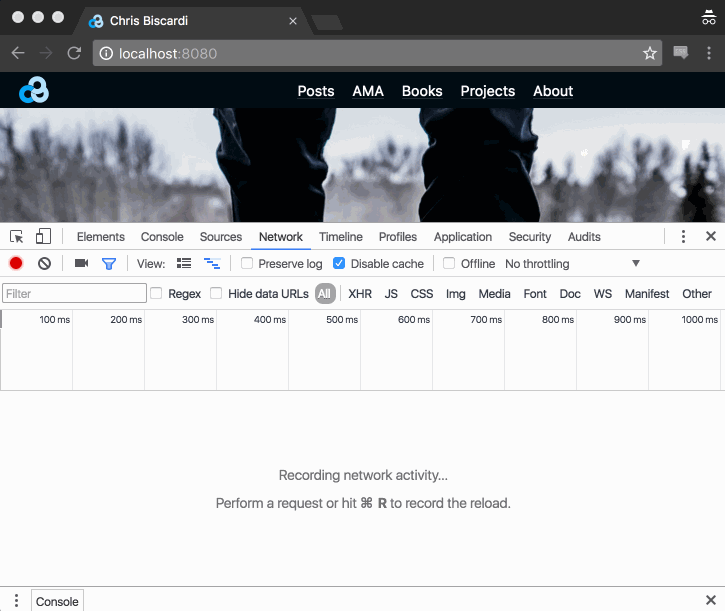Screen dimensions: 725x611
Task: Bookmark this page with the star icon
Action: tap(650, 53)
